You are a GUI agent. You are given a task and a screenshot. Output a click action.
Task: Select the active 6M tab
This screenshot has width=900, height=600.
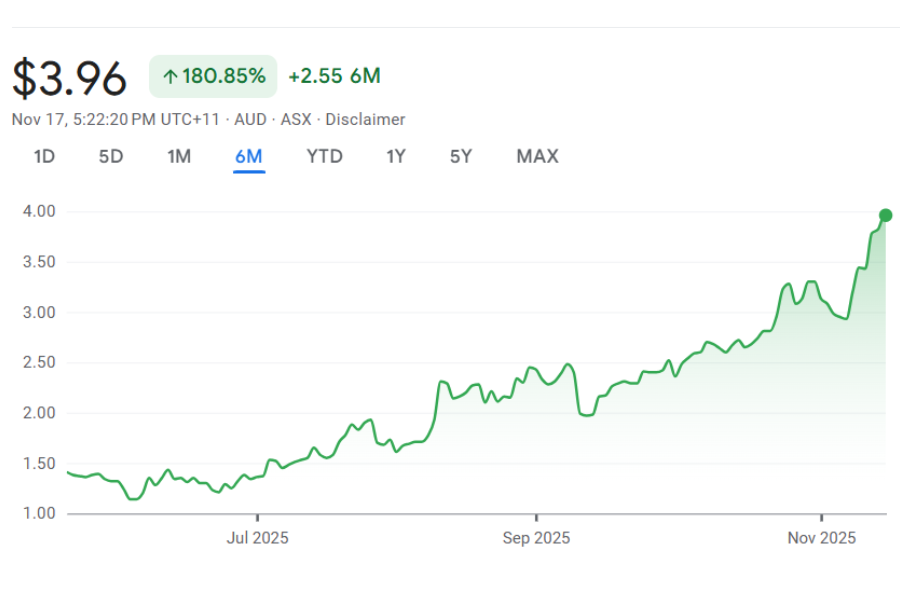coord(248,156)
